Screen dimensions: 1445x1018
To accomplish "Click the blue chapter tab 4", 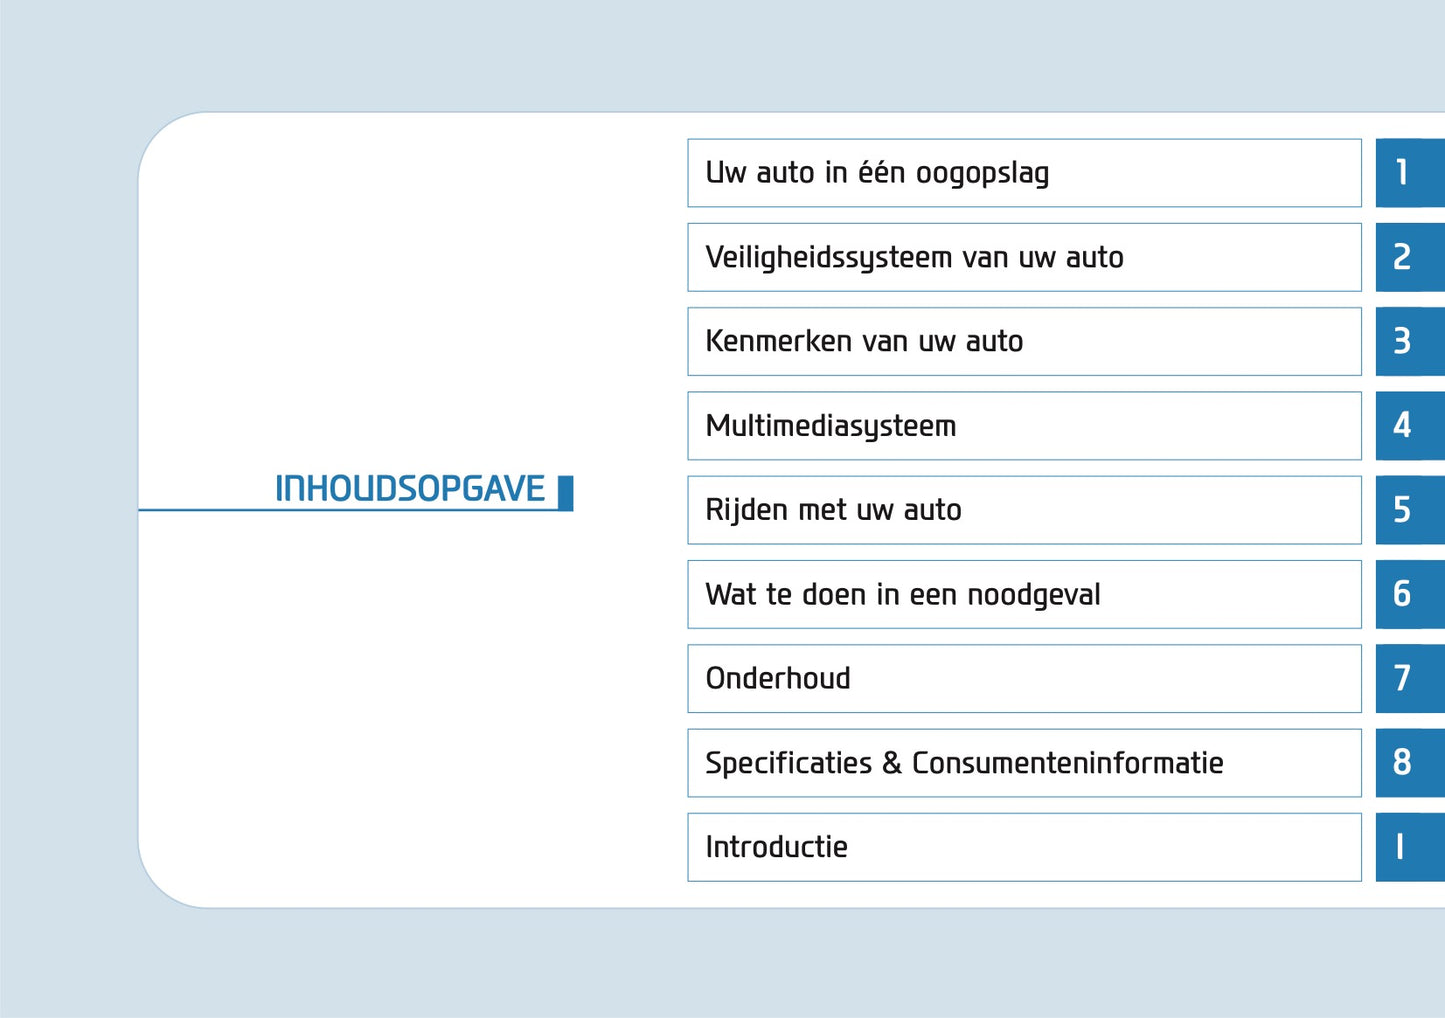I will point(1409,426).
